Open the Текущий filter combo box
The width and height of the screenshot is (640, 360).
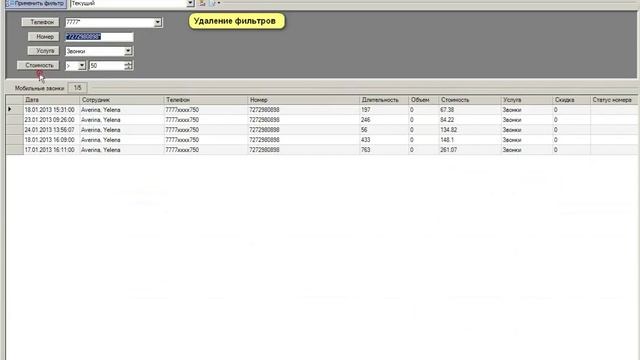(190, 3)
